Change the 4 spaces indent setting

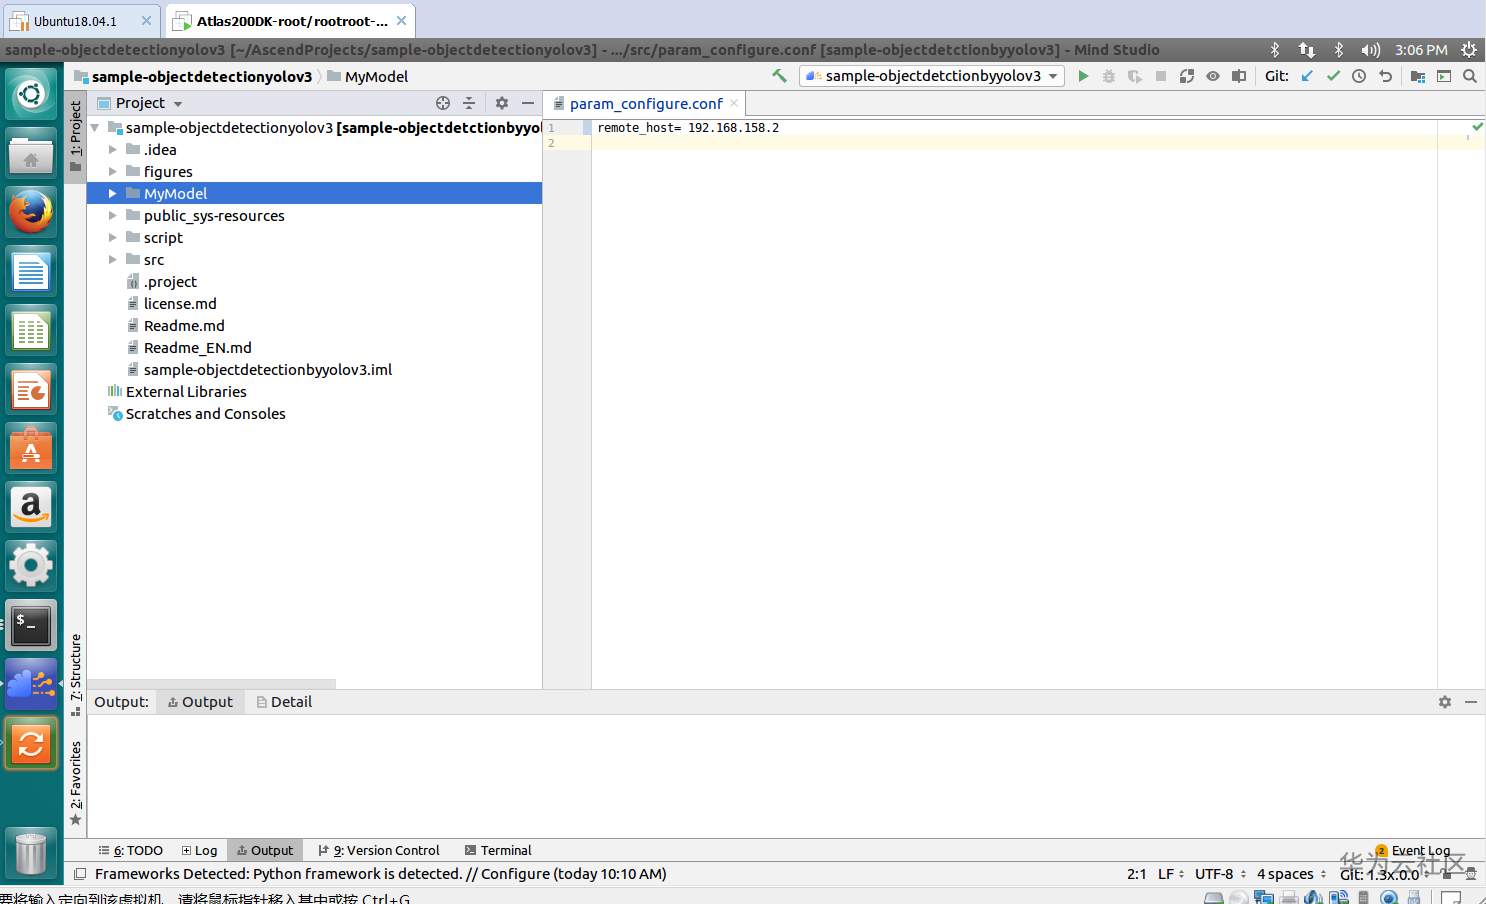1291,874
